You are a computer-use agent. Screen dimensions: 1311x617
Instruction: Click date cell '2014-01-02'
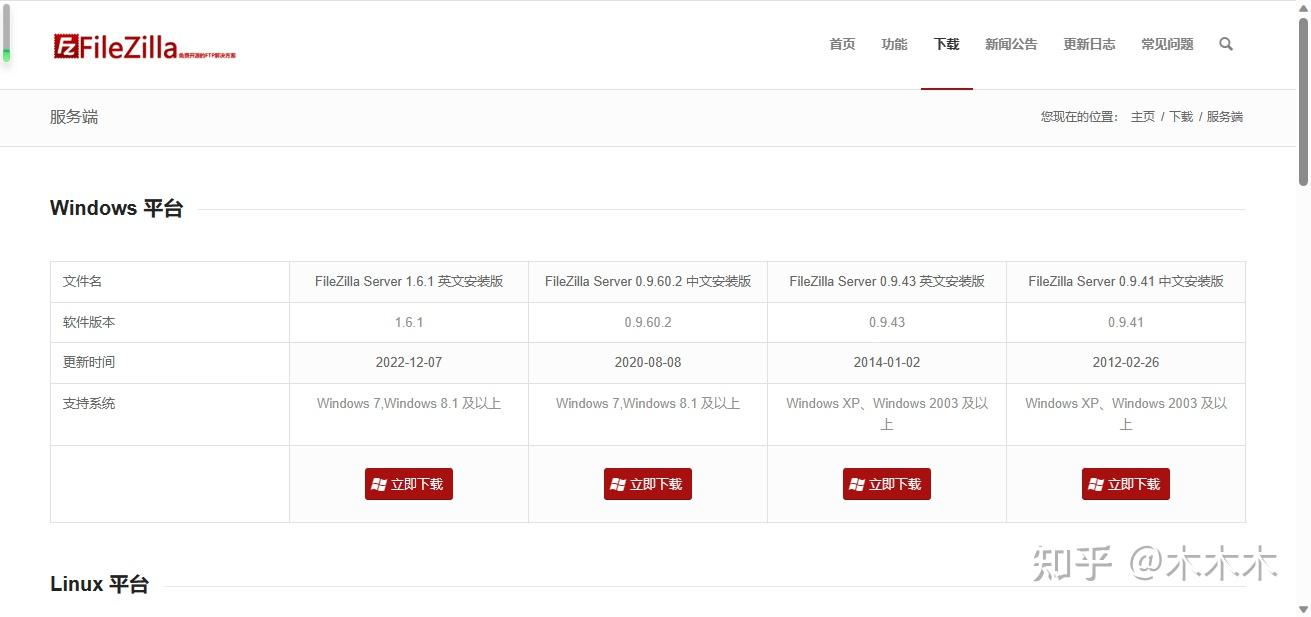[887, 362]
